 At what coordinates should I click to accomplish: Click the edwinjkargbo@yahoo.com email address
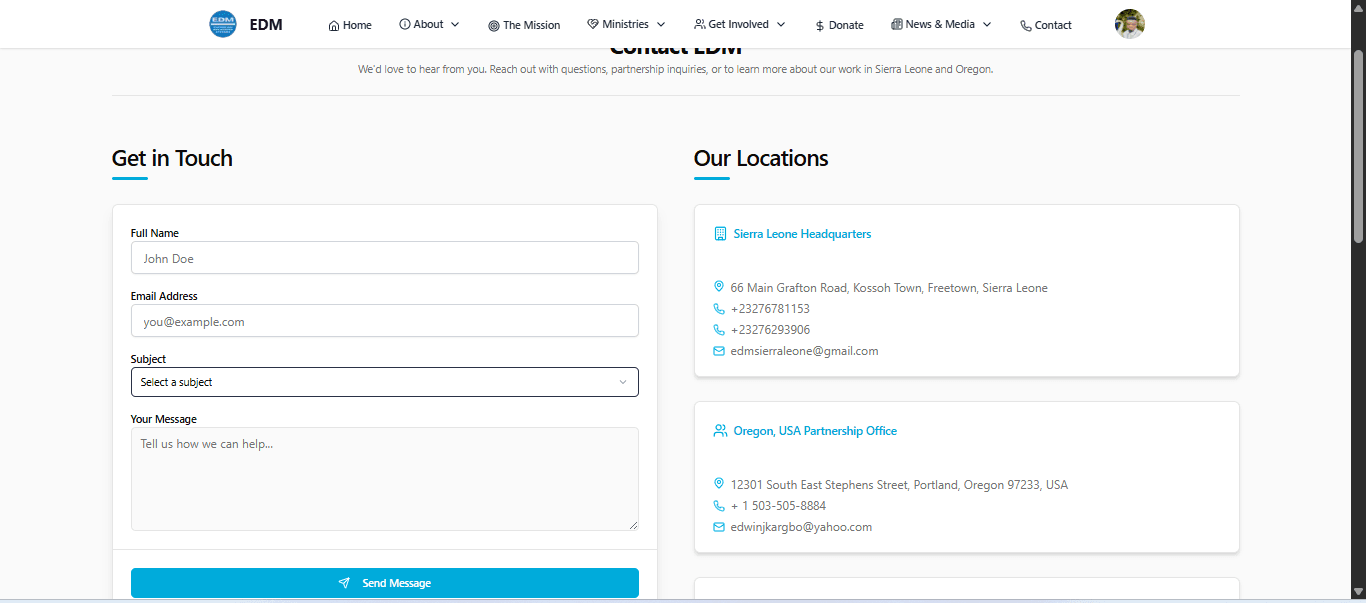(801, 527)
